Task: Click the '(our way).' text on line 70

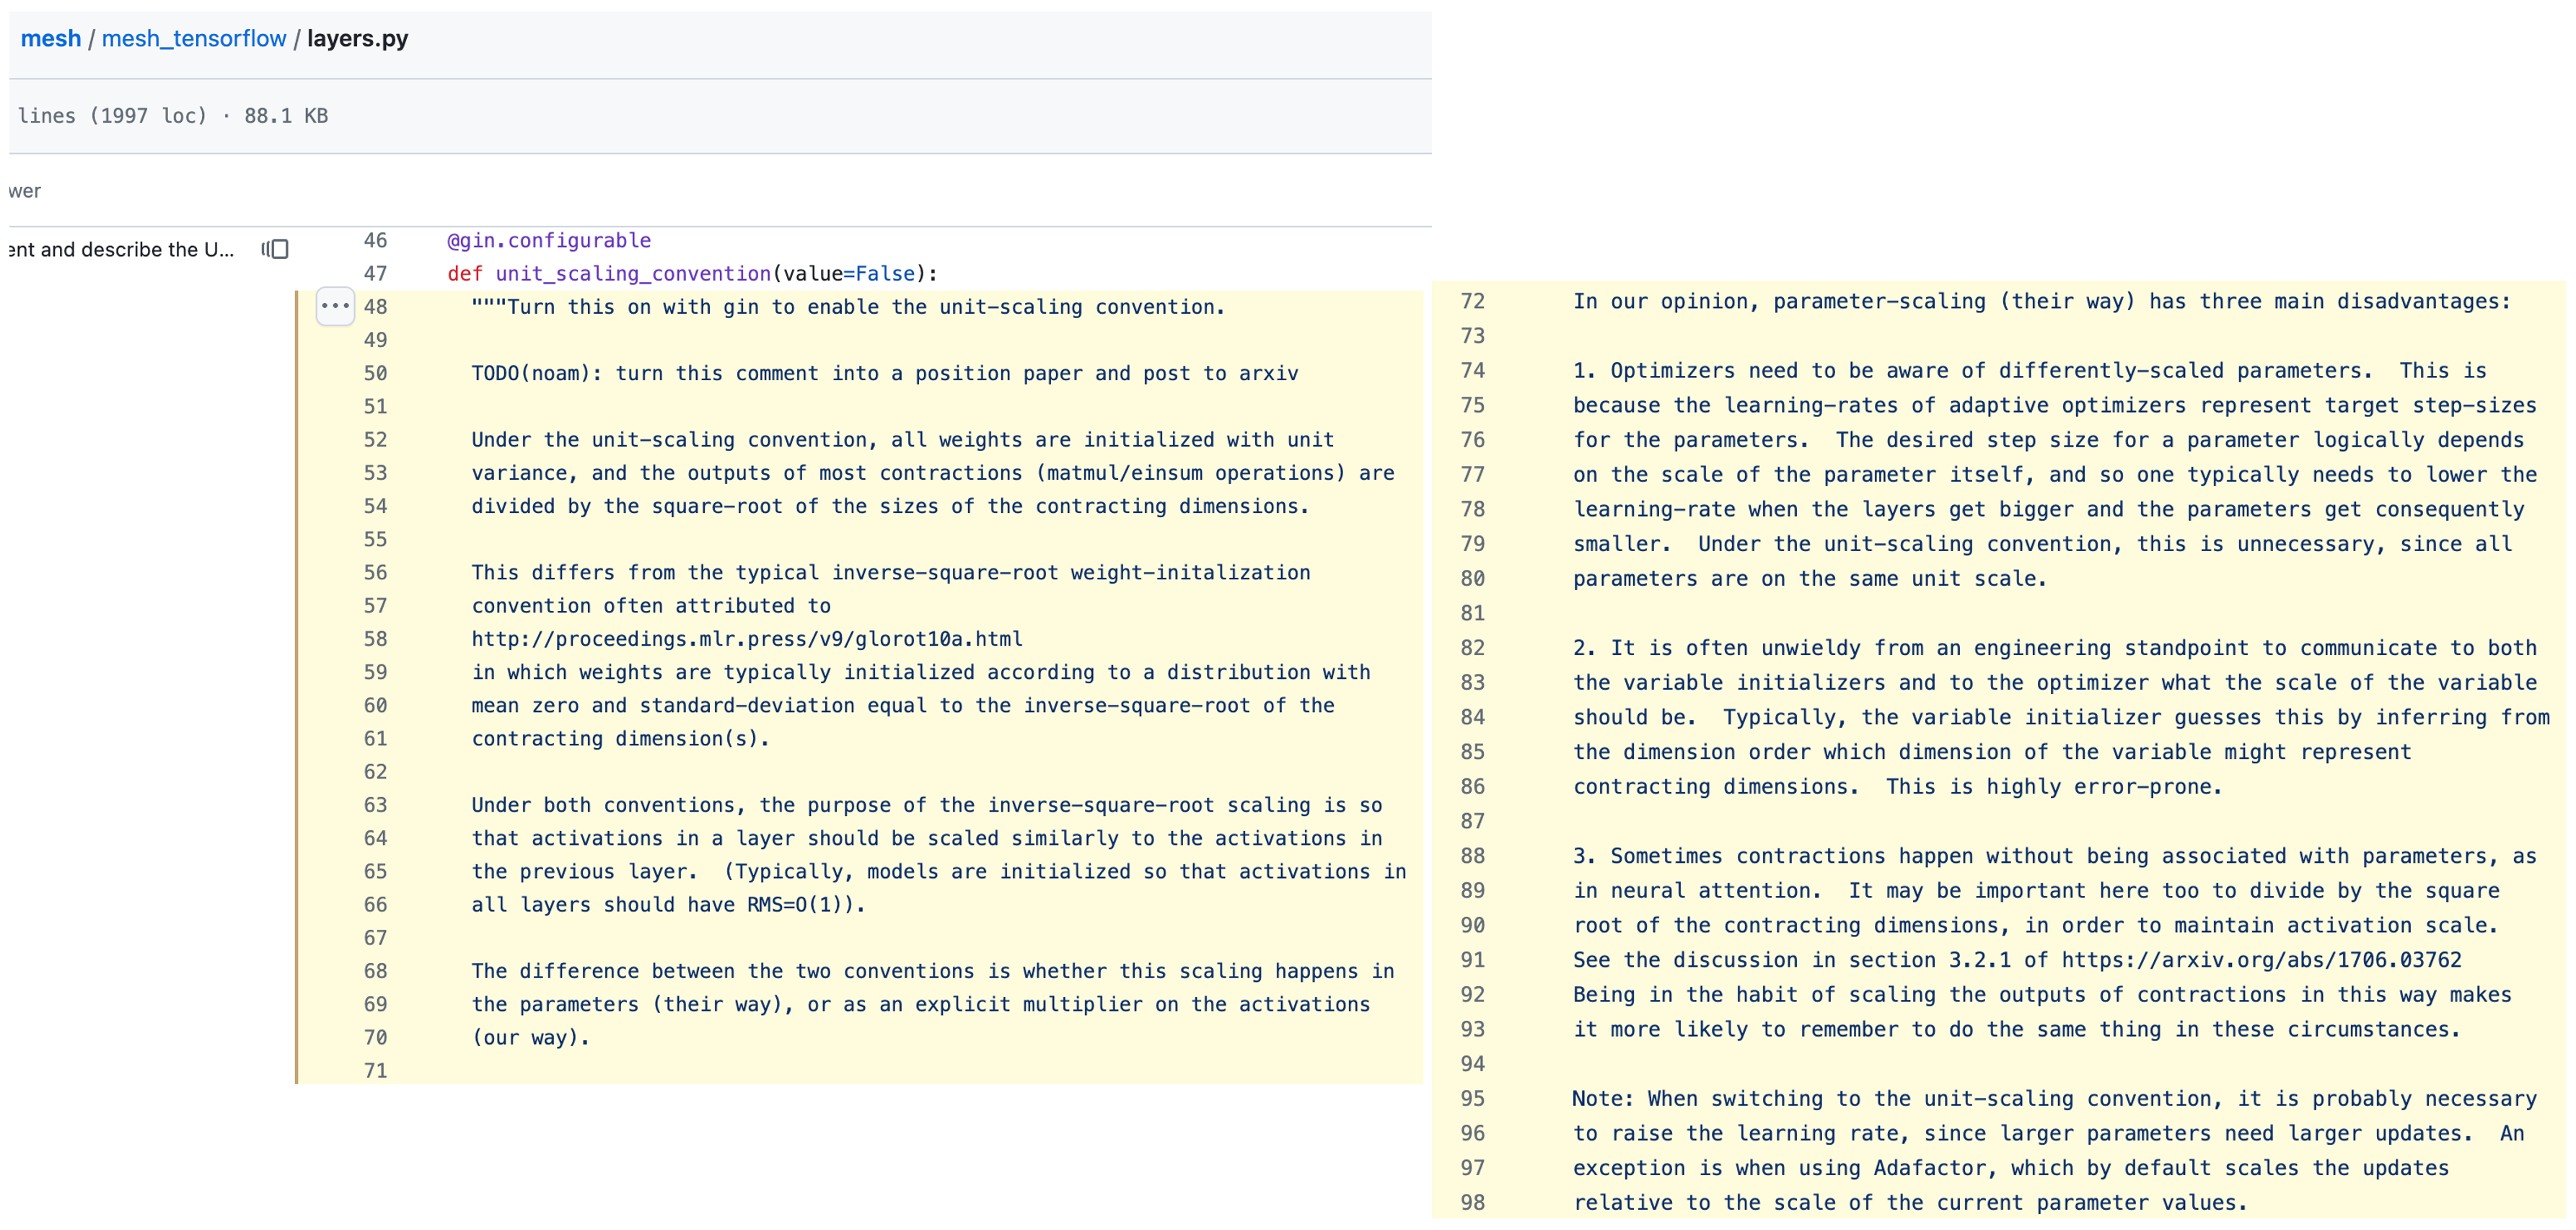Action: (531, 1037)
